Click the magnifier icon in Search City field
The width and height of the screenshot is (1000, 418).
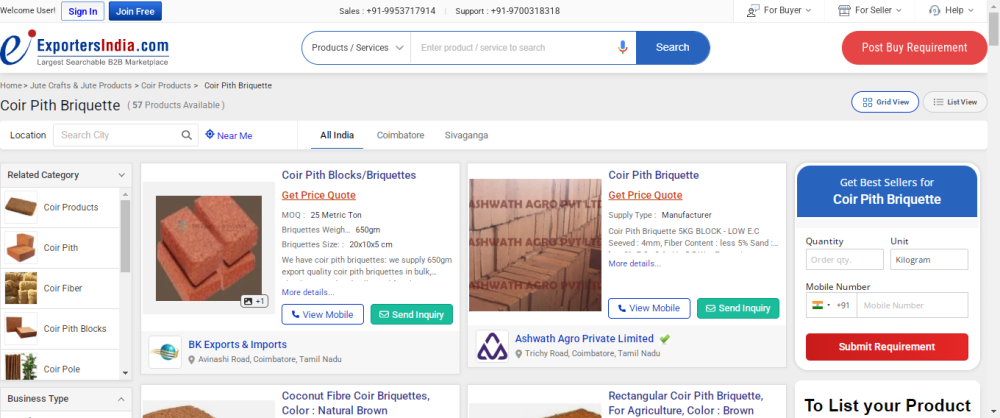tap(186, 135)
